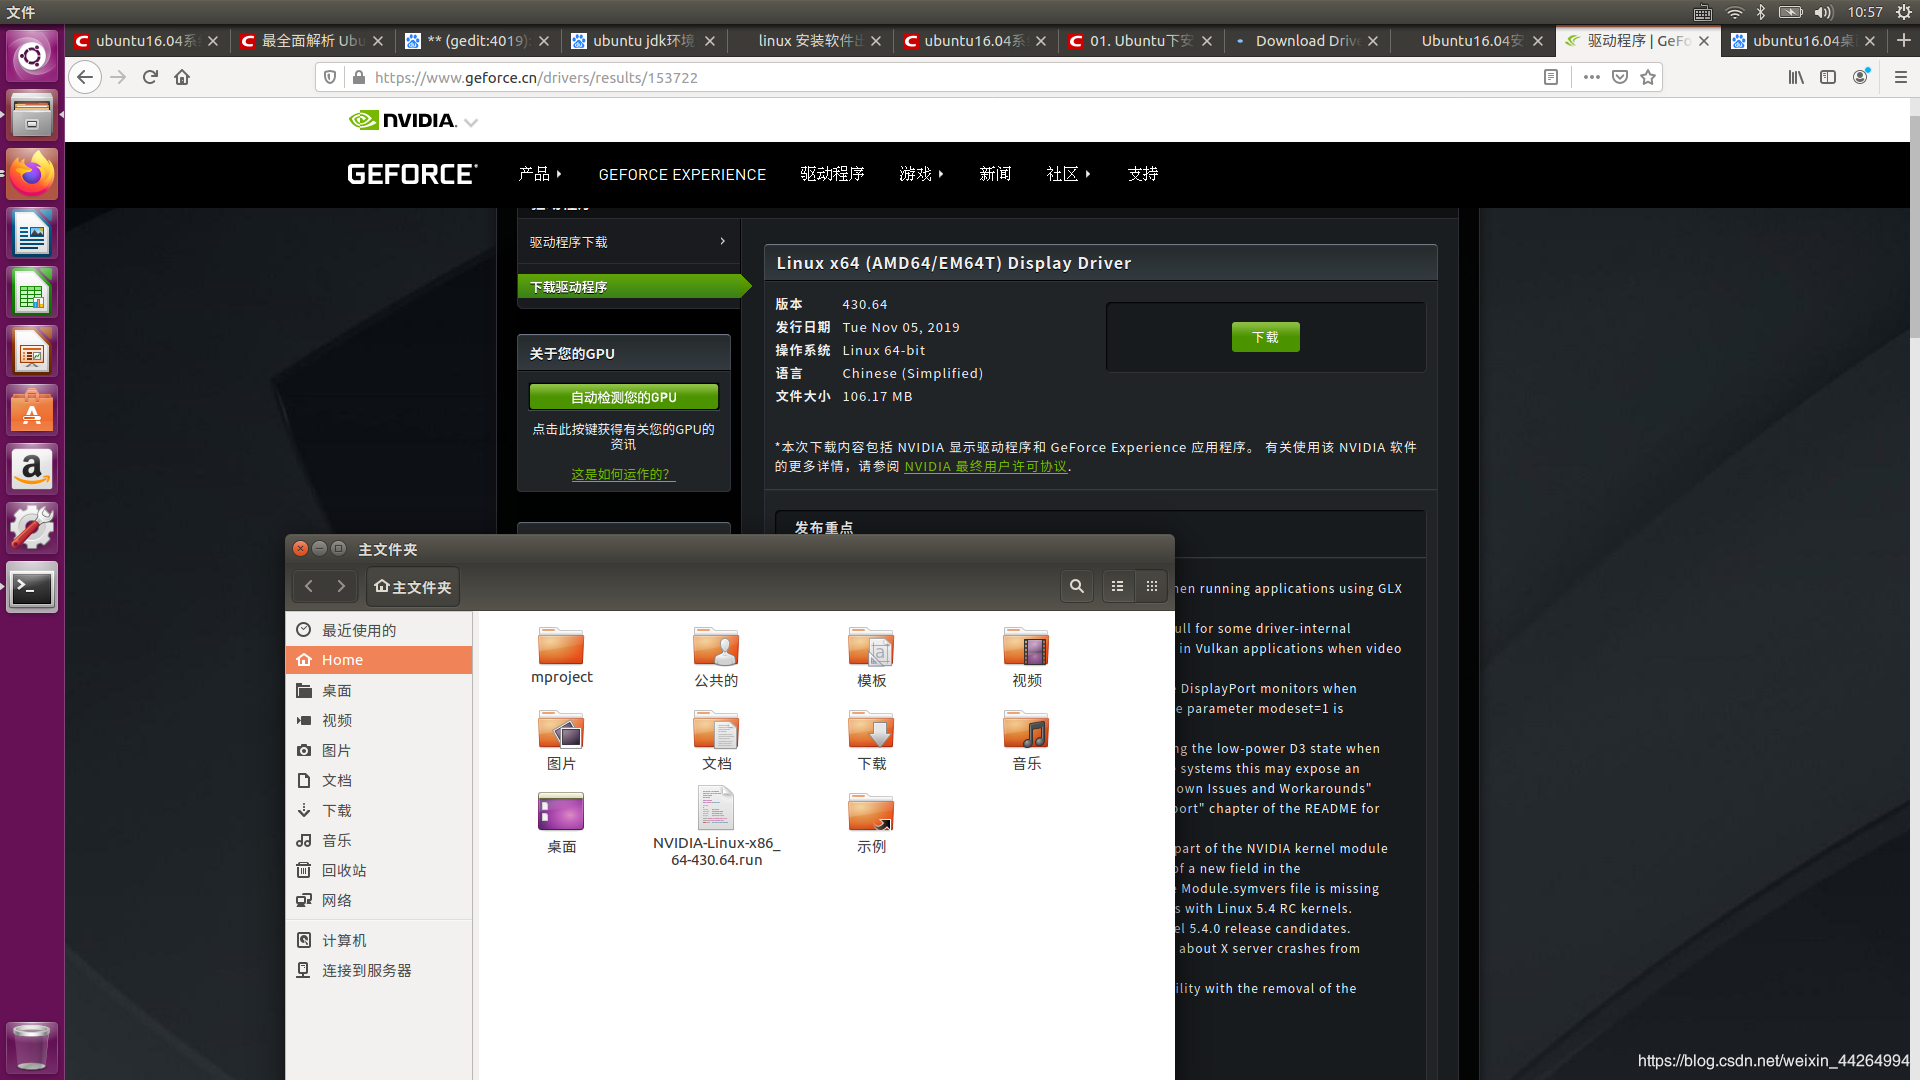Click the 这是如何运作的 link
The image size is (1920, 1080).
coord(621,473)
